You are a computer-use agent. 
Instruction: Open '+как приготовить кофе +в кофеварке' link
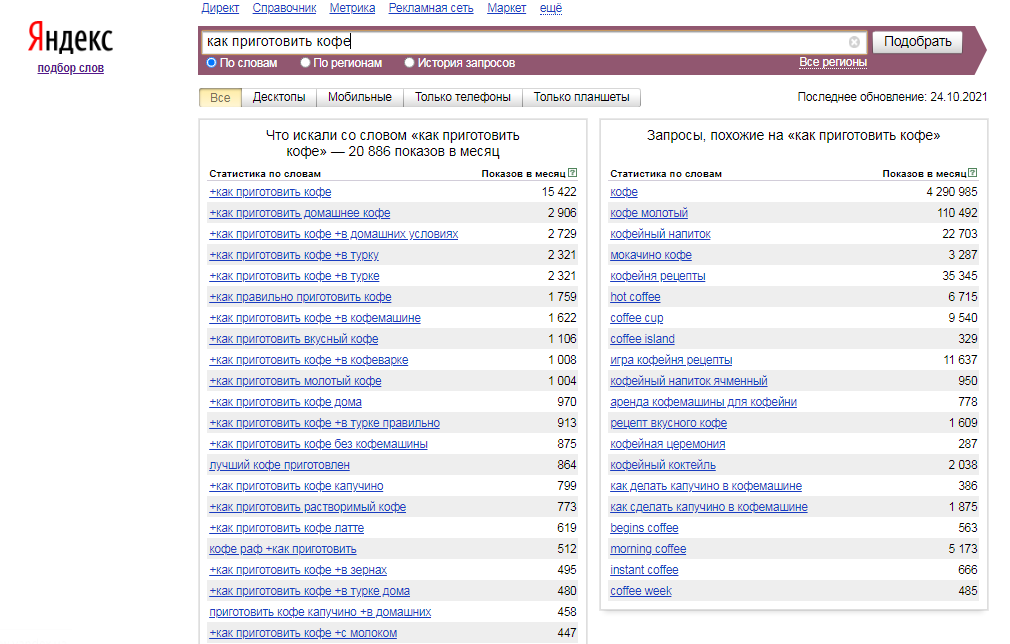click(x=309, y=360)
